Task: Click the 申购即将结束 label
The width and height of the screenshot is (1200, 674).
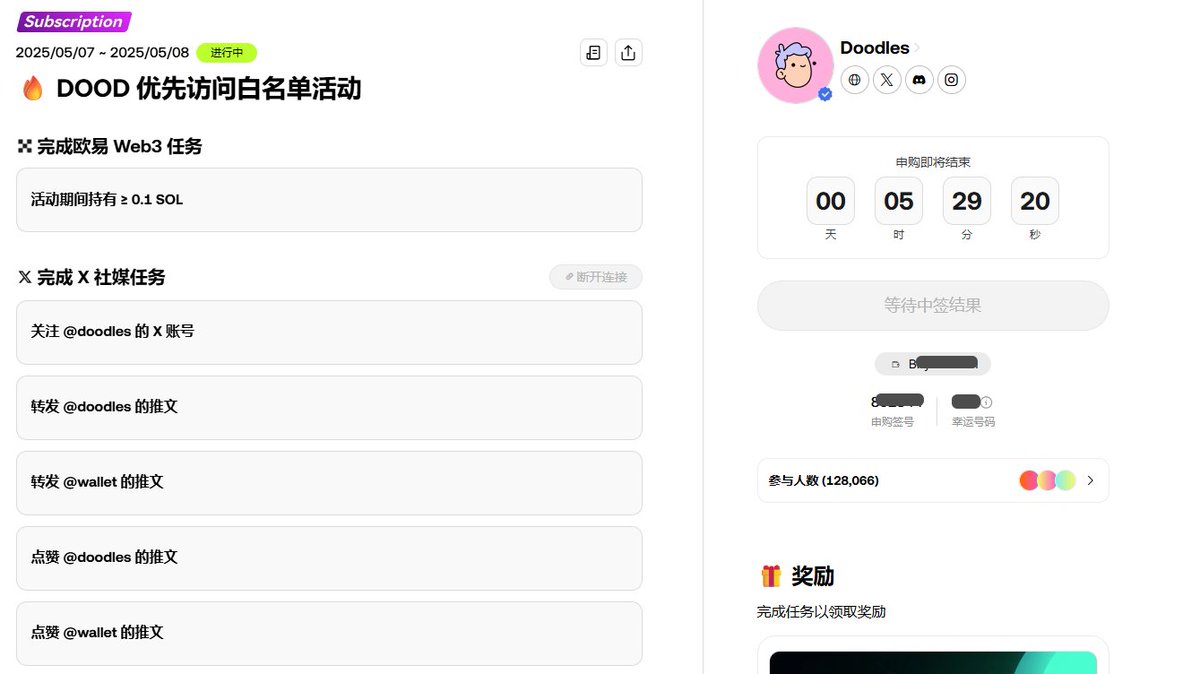Action: (x=933, y=162)
